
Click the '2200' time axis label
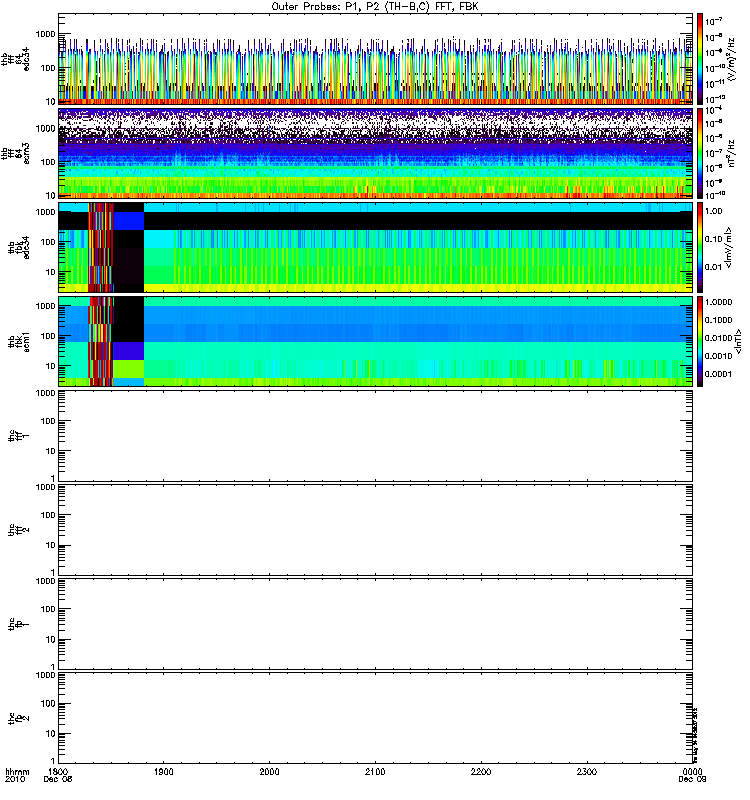click(481, 772)
